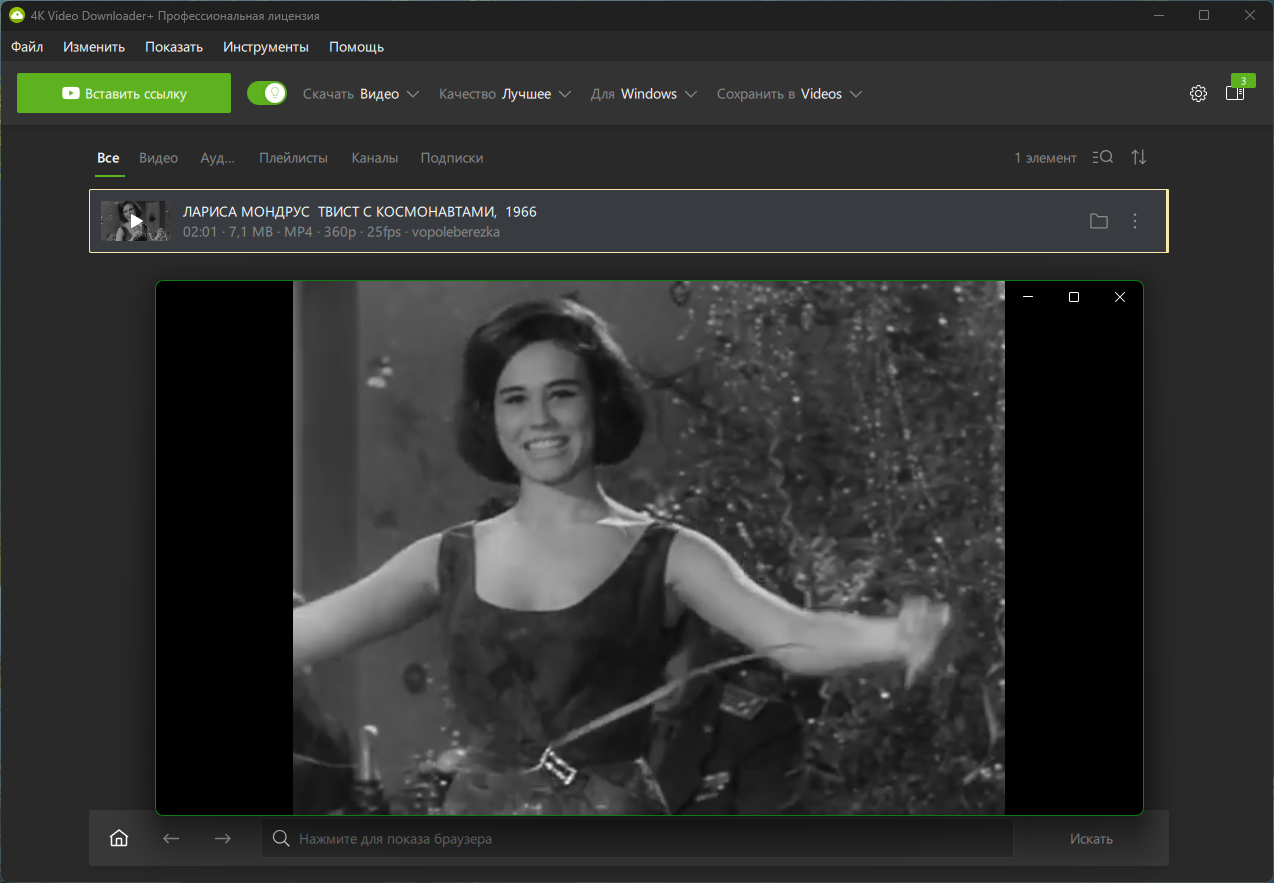Viewport: 1274px width, 883px height.
Task: Open the notifications panel icon with badge
Action: [x=1235, y=93]
